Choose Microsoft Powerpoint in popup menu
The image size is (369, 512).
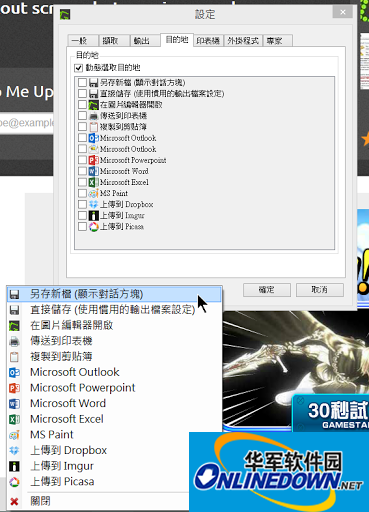[114, 388]
